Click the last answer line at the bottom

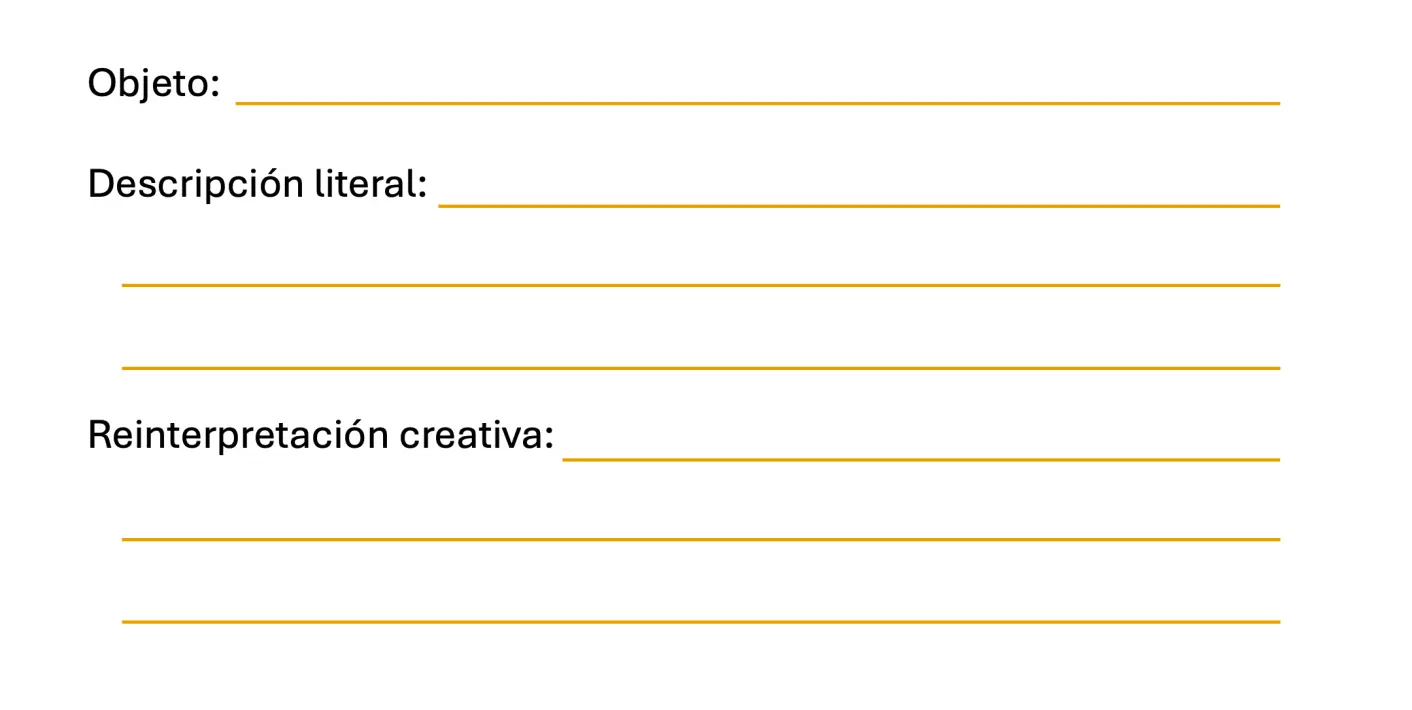[700, 621]
